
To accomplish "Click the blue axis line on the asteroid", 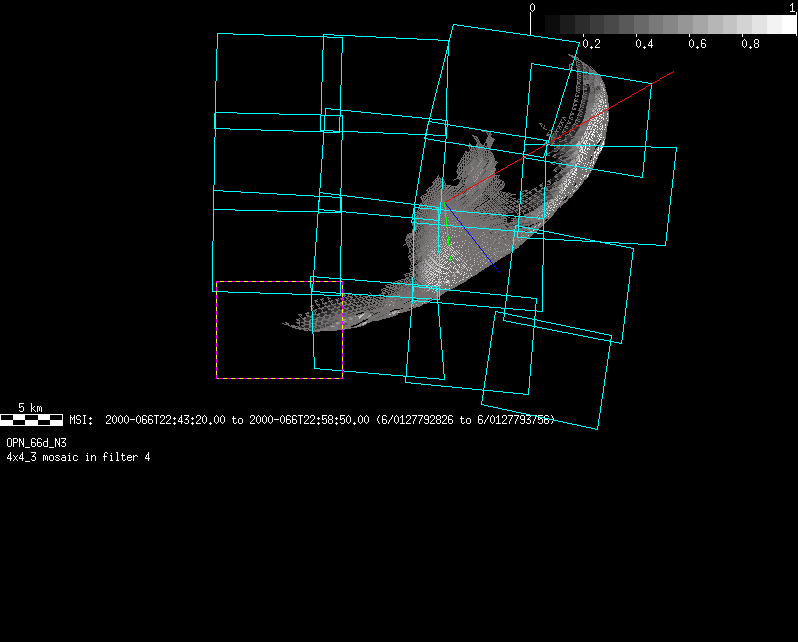I will (473, 238).
